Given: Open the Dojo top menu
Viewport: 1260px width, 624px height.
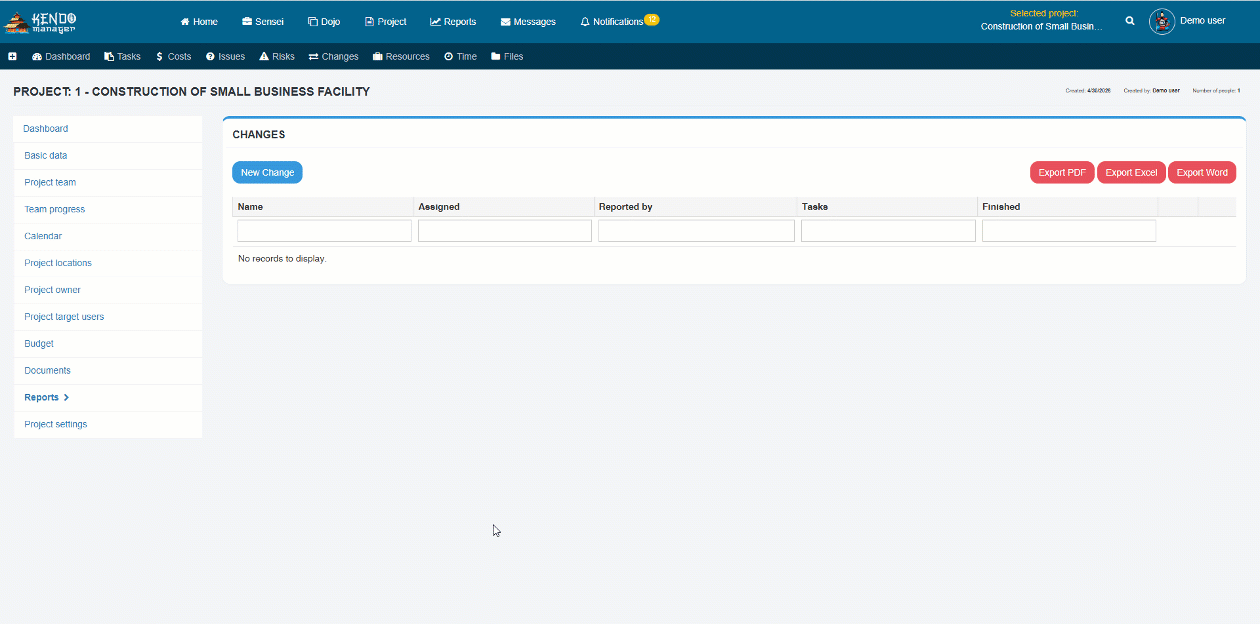Looking at the screenshot, I should pos(324,22).
